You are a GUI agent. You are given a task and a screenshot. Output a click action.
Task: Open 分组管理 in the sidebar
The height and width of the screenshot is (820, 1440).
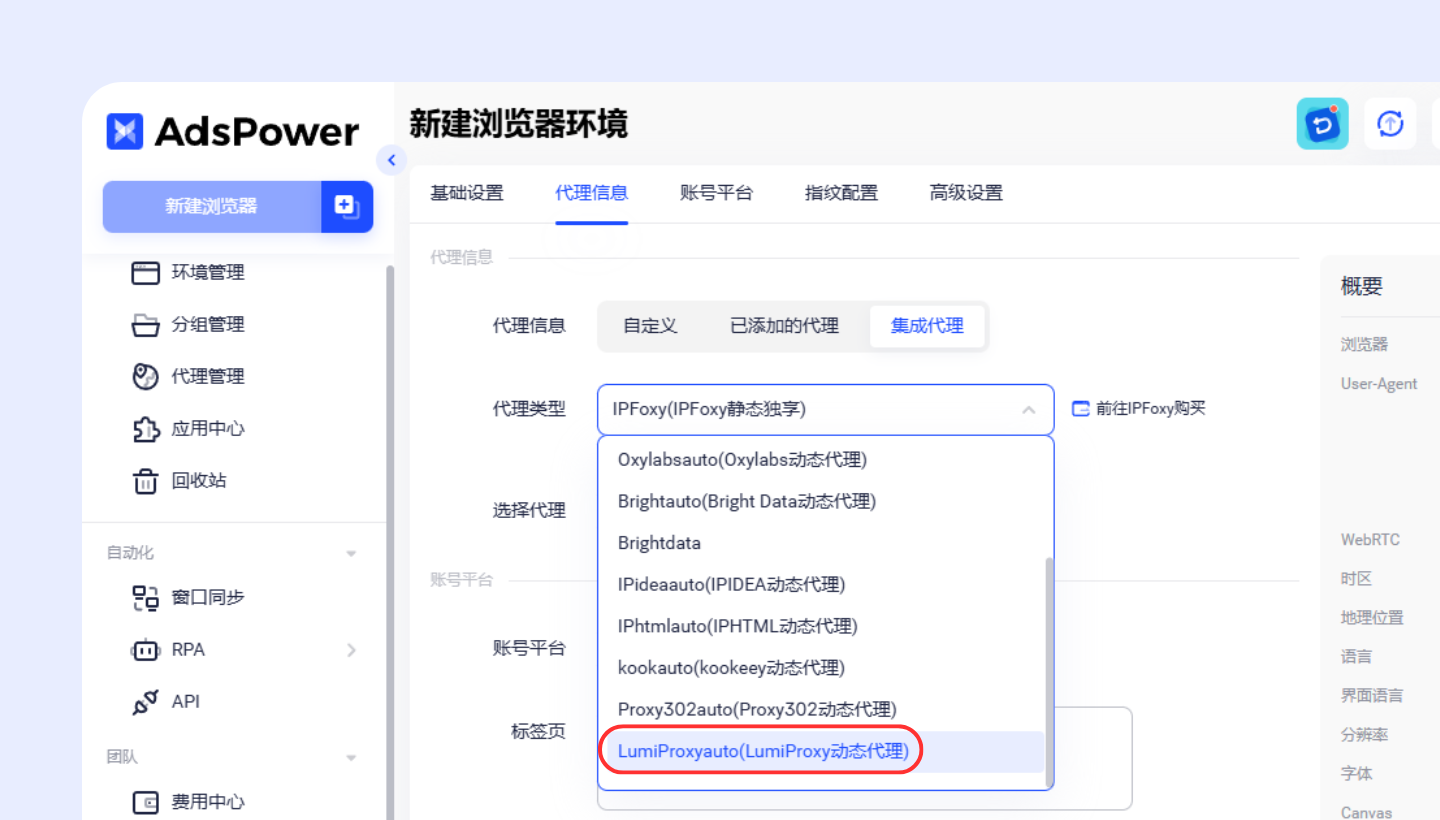coord(208,324)
